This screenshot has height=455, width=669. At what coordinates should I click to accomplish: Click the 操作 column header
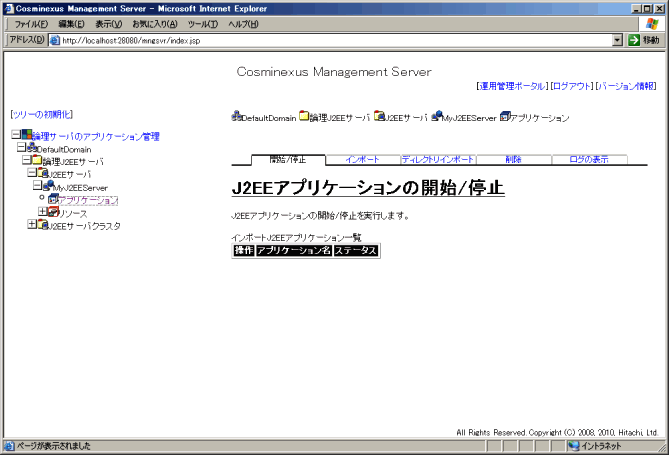(x=244, y=251)
